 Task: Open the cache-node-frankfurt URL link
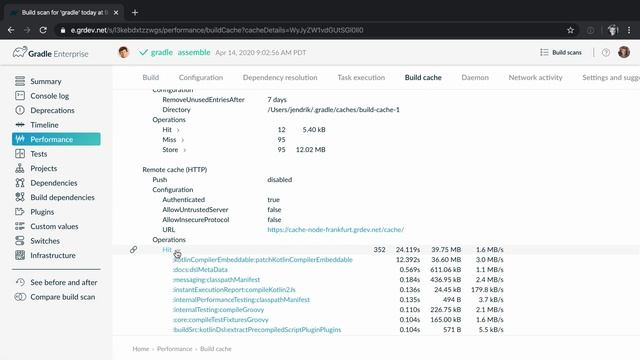pos(336,229)
